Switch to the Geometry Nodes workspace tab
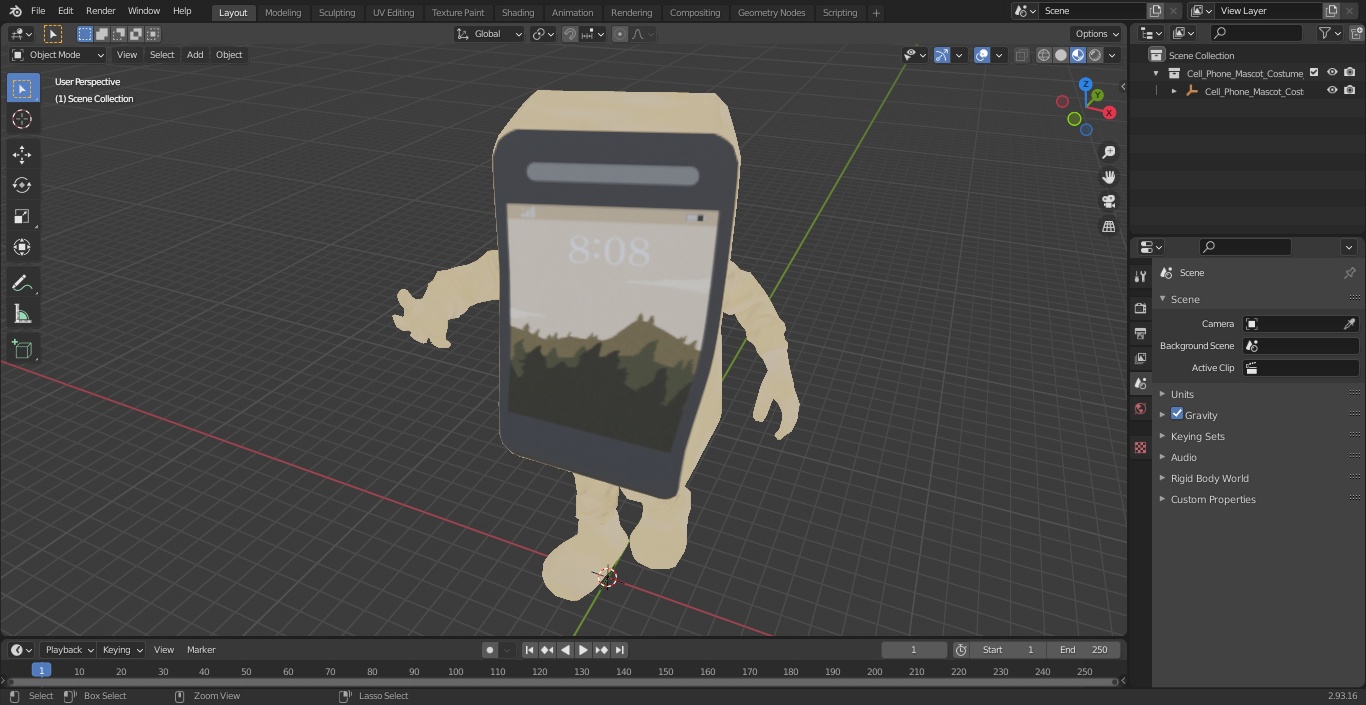The width and height of the screenshot is (1366, 705). [x=771, y=12]
